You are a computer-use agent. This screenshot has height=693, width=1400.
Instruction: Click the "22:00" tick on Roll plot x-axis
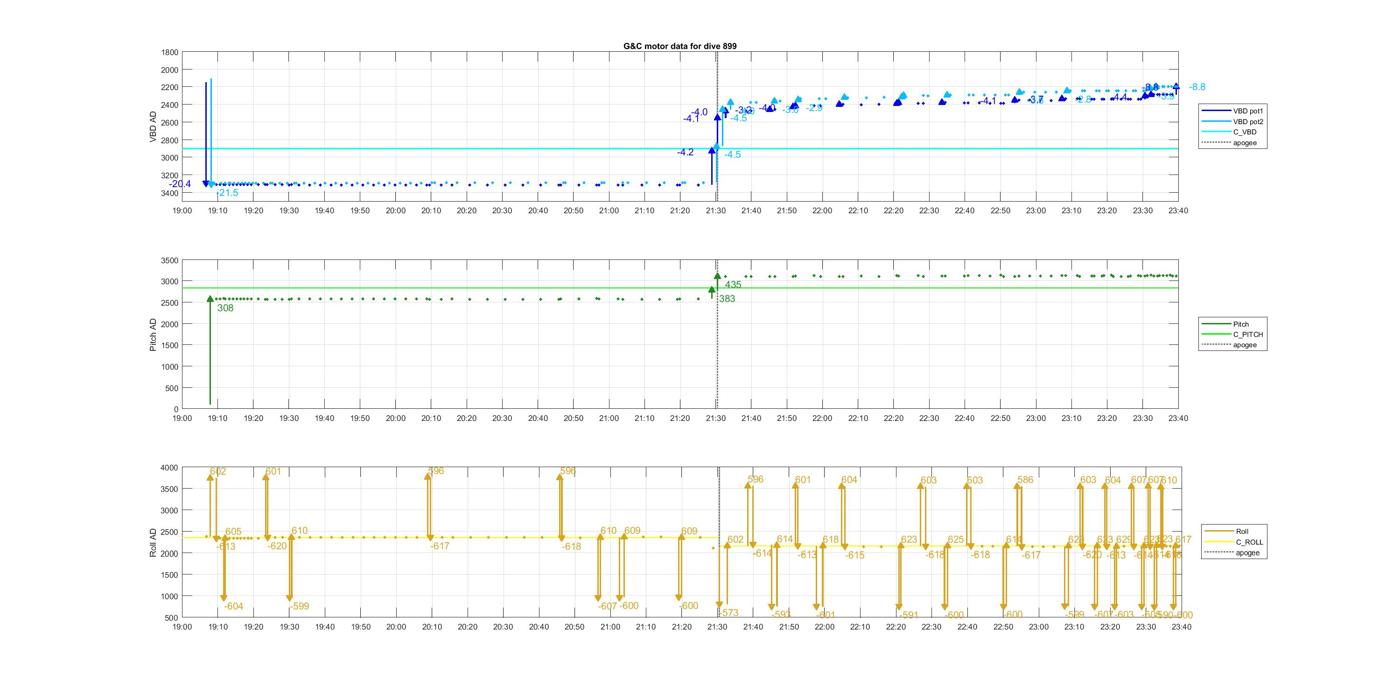click(823, 627)
